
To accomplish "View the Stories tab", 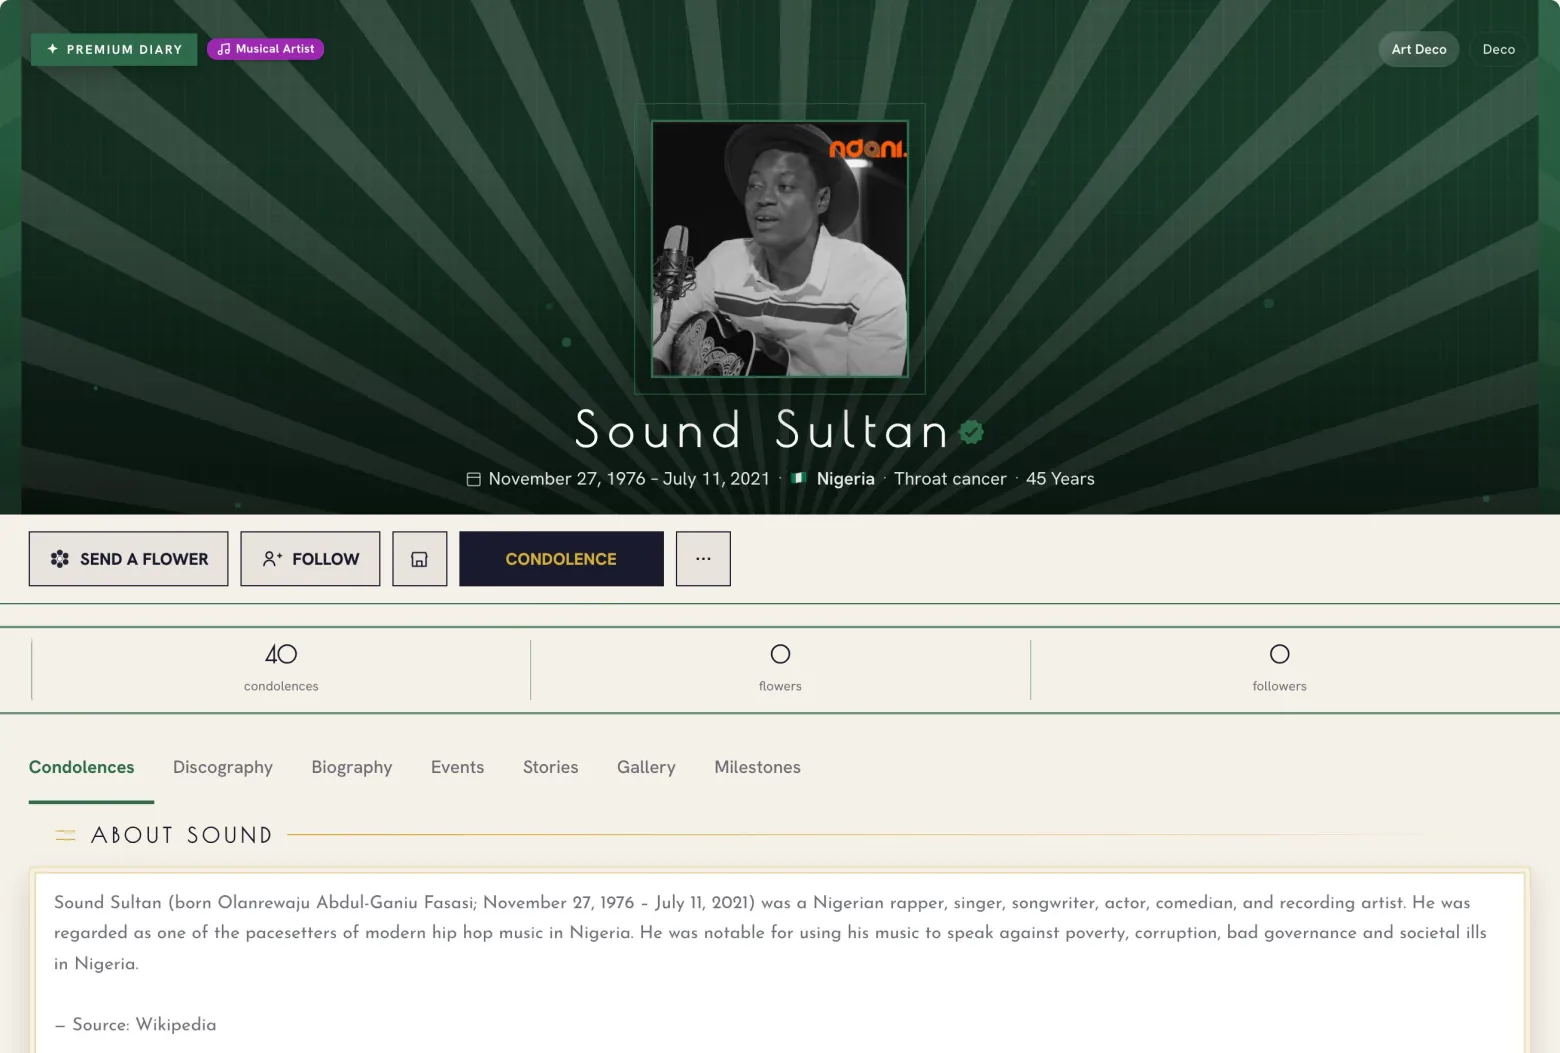I will point(551,767).
